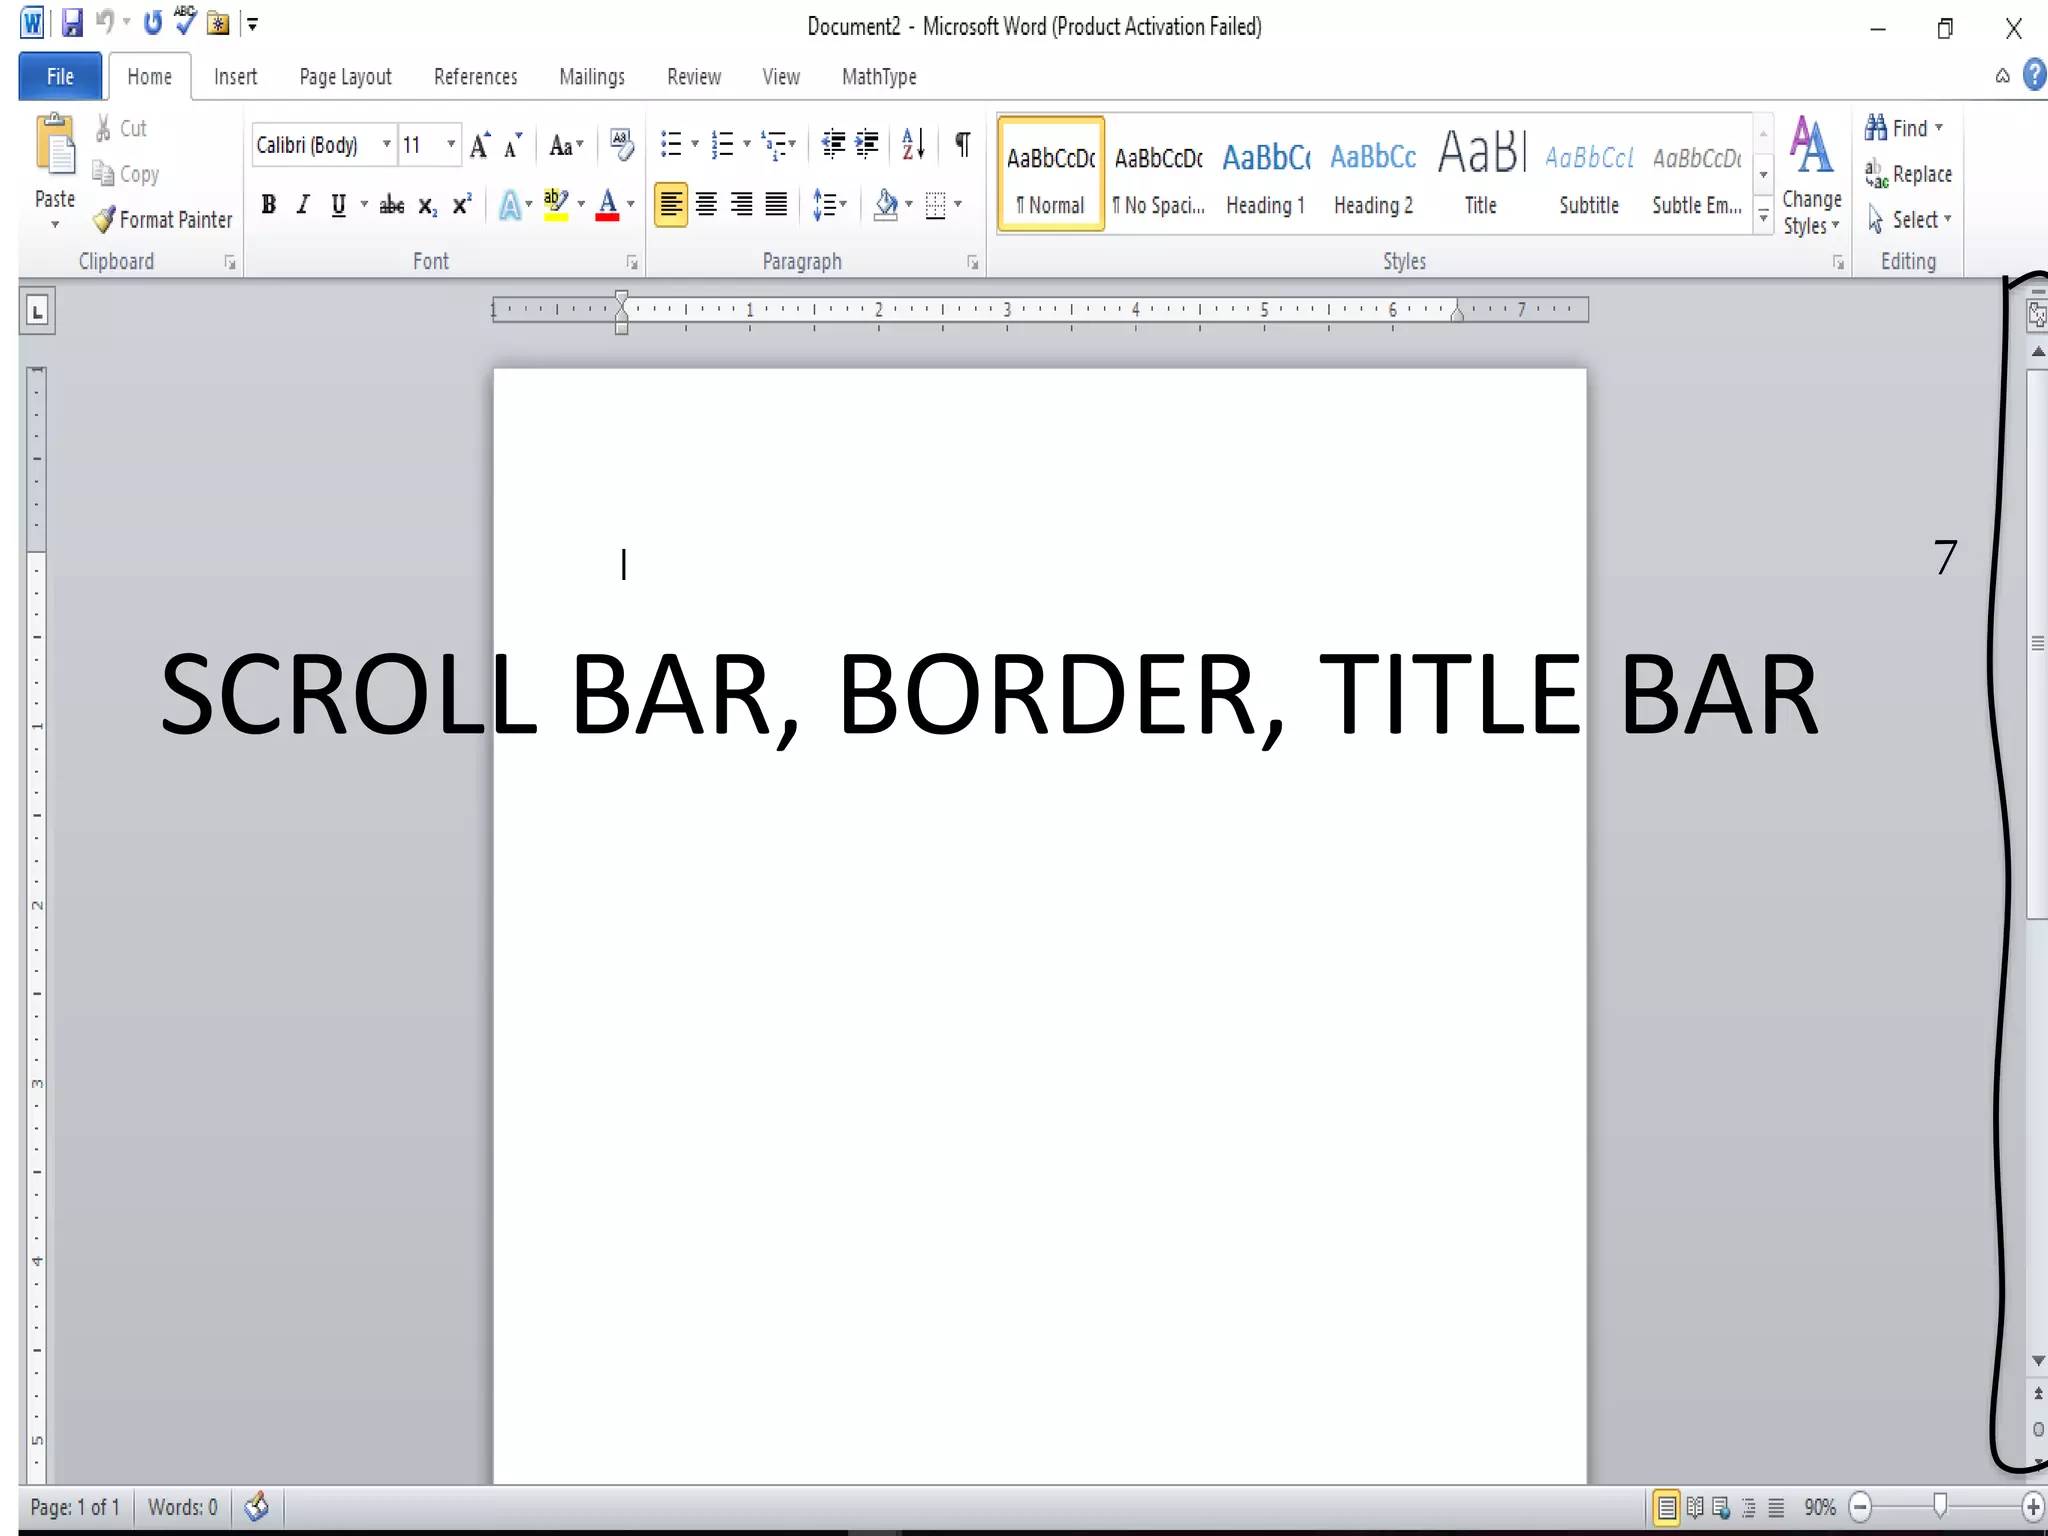
Task: Open Paste options dropdown arrow
Action: click(55, 225)
